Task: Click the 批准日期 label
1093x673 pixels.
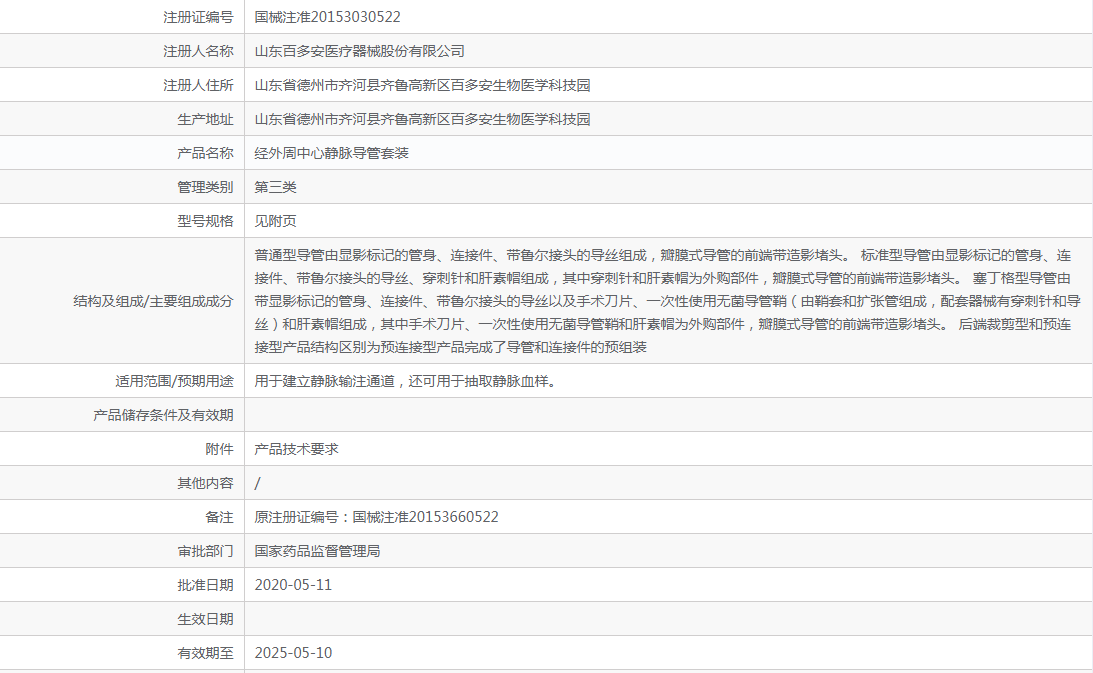Action: click(205, 585)
